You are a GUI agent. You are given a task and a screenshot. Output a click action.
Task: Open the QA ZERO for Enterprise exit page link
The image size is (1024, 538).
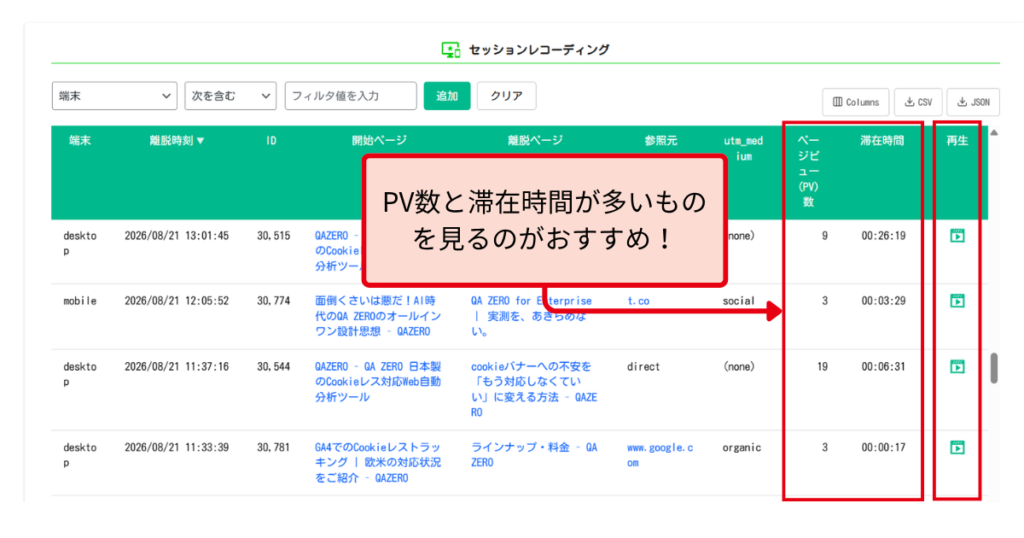[531, 316]
